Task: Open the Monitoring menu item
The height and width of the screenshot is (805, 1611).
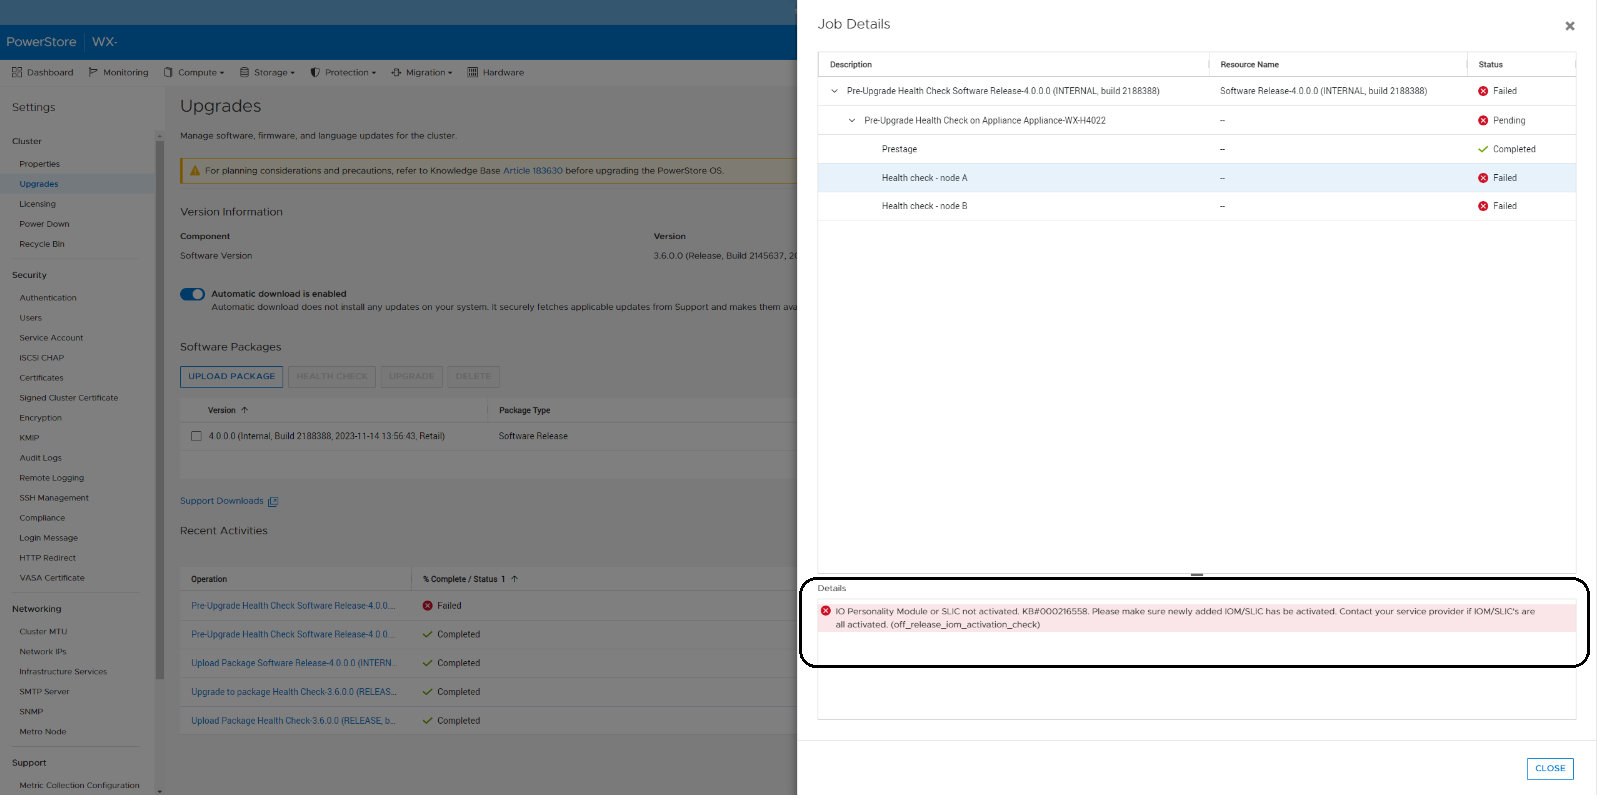Action: pyautogui.click(x=118, y=72)
